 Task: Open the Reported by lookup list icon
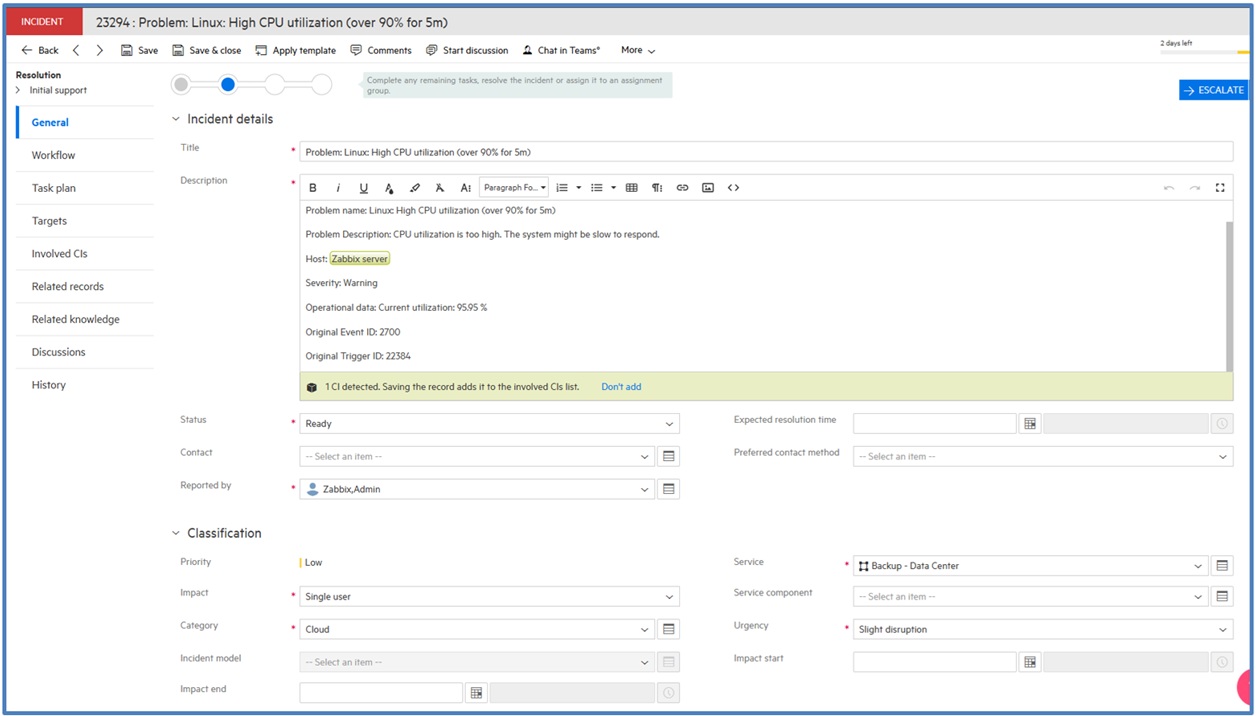point(669,489)
